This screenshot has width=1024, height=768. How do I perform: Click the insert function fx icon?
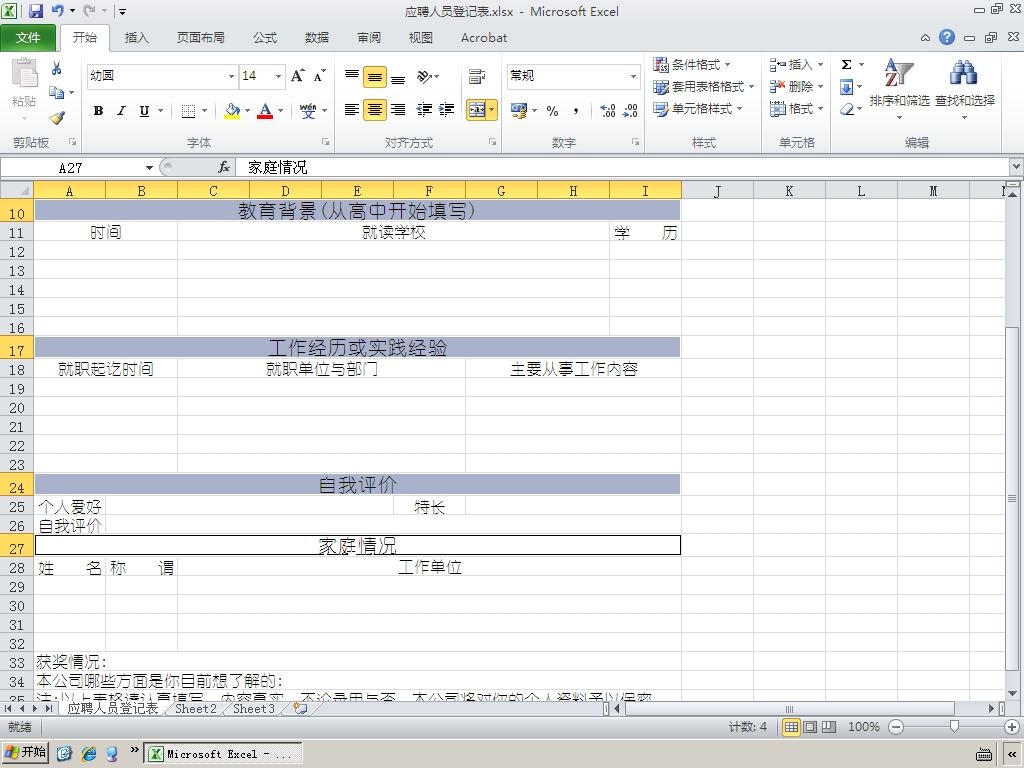click(223, 167)
